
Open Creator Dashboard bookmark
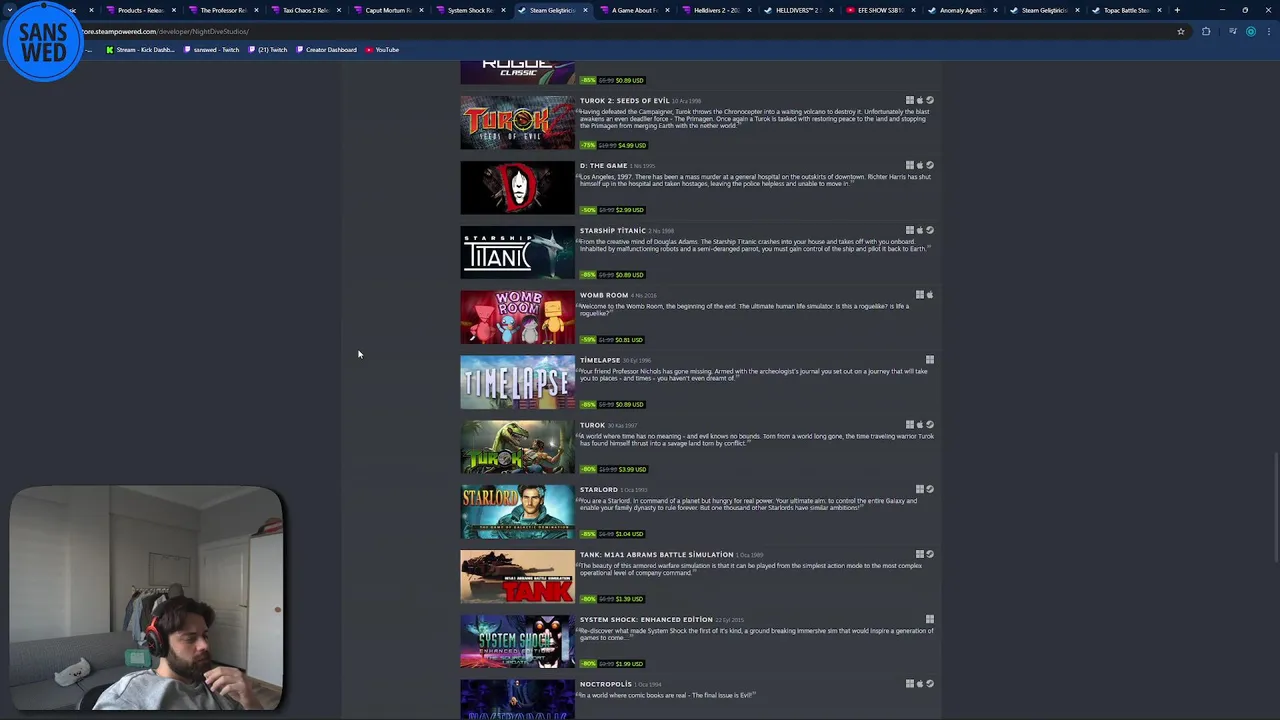click(x=326, y=49)
